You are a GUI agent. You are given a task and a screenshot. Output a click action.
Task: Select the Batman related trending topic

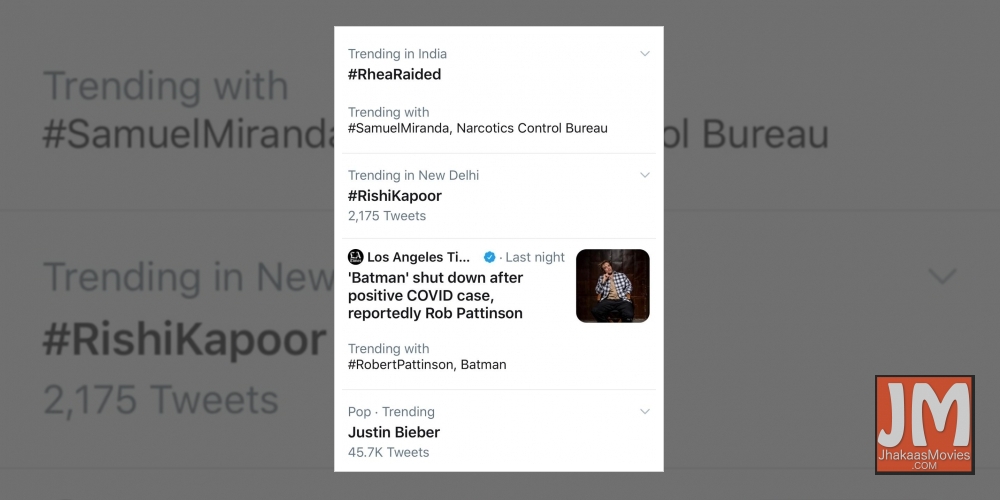(x=485, y=365)
